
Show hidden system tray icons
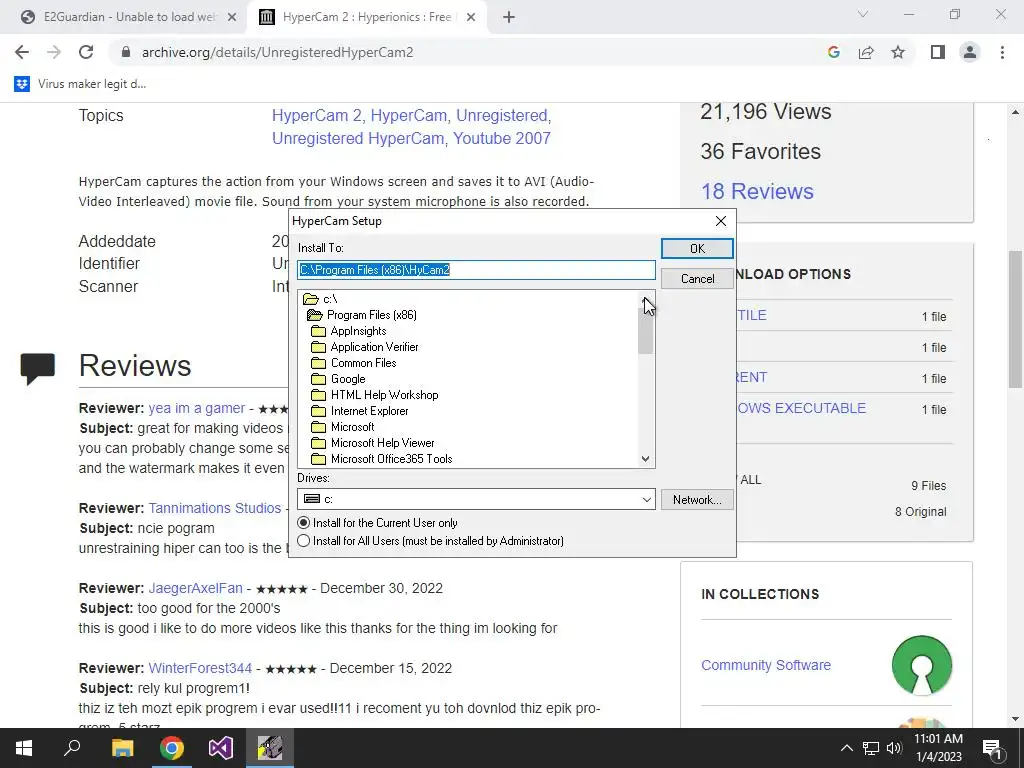(846, 748)
